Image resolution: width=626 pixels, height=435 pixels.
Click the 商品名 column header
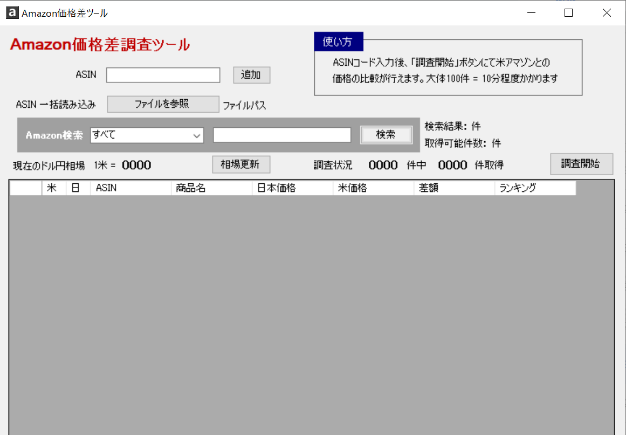211,188
